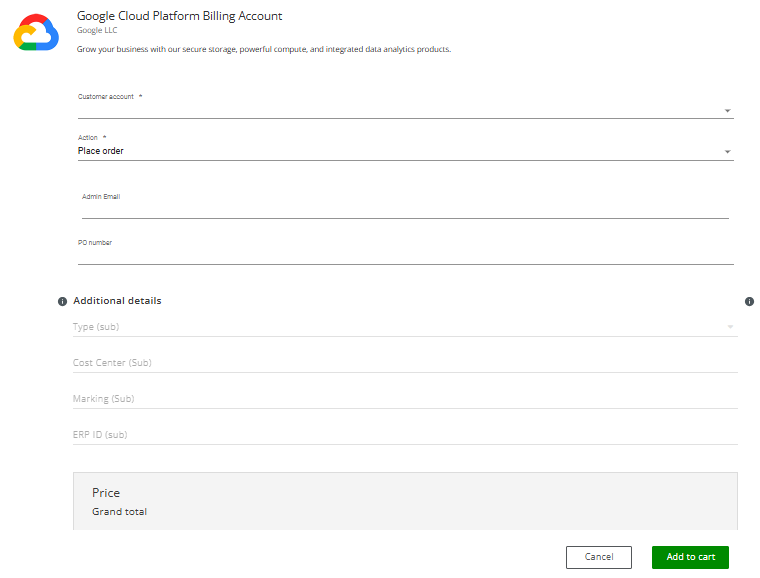Click the info icon at the right edge

(749, 301)
